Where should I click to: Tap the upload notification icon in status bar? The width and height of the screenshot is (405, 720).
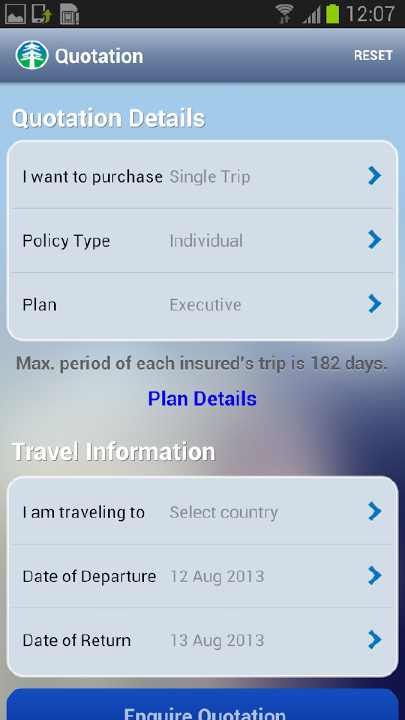42,15
